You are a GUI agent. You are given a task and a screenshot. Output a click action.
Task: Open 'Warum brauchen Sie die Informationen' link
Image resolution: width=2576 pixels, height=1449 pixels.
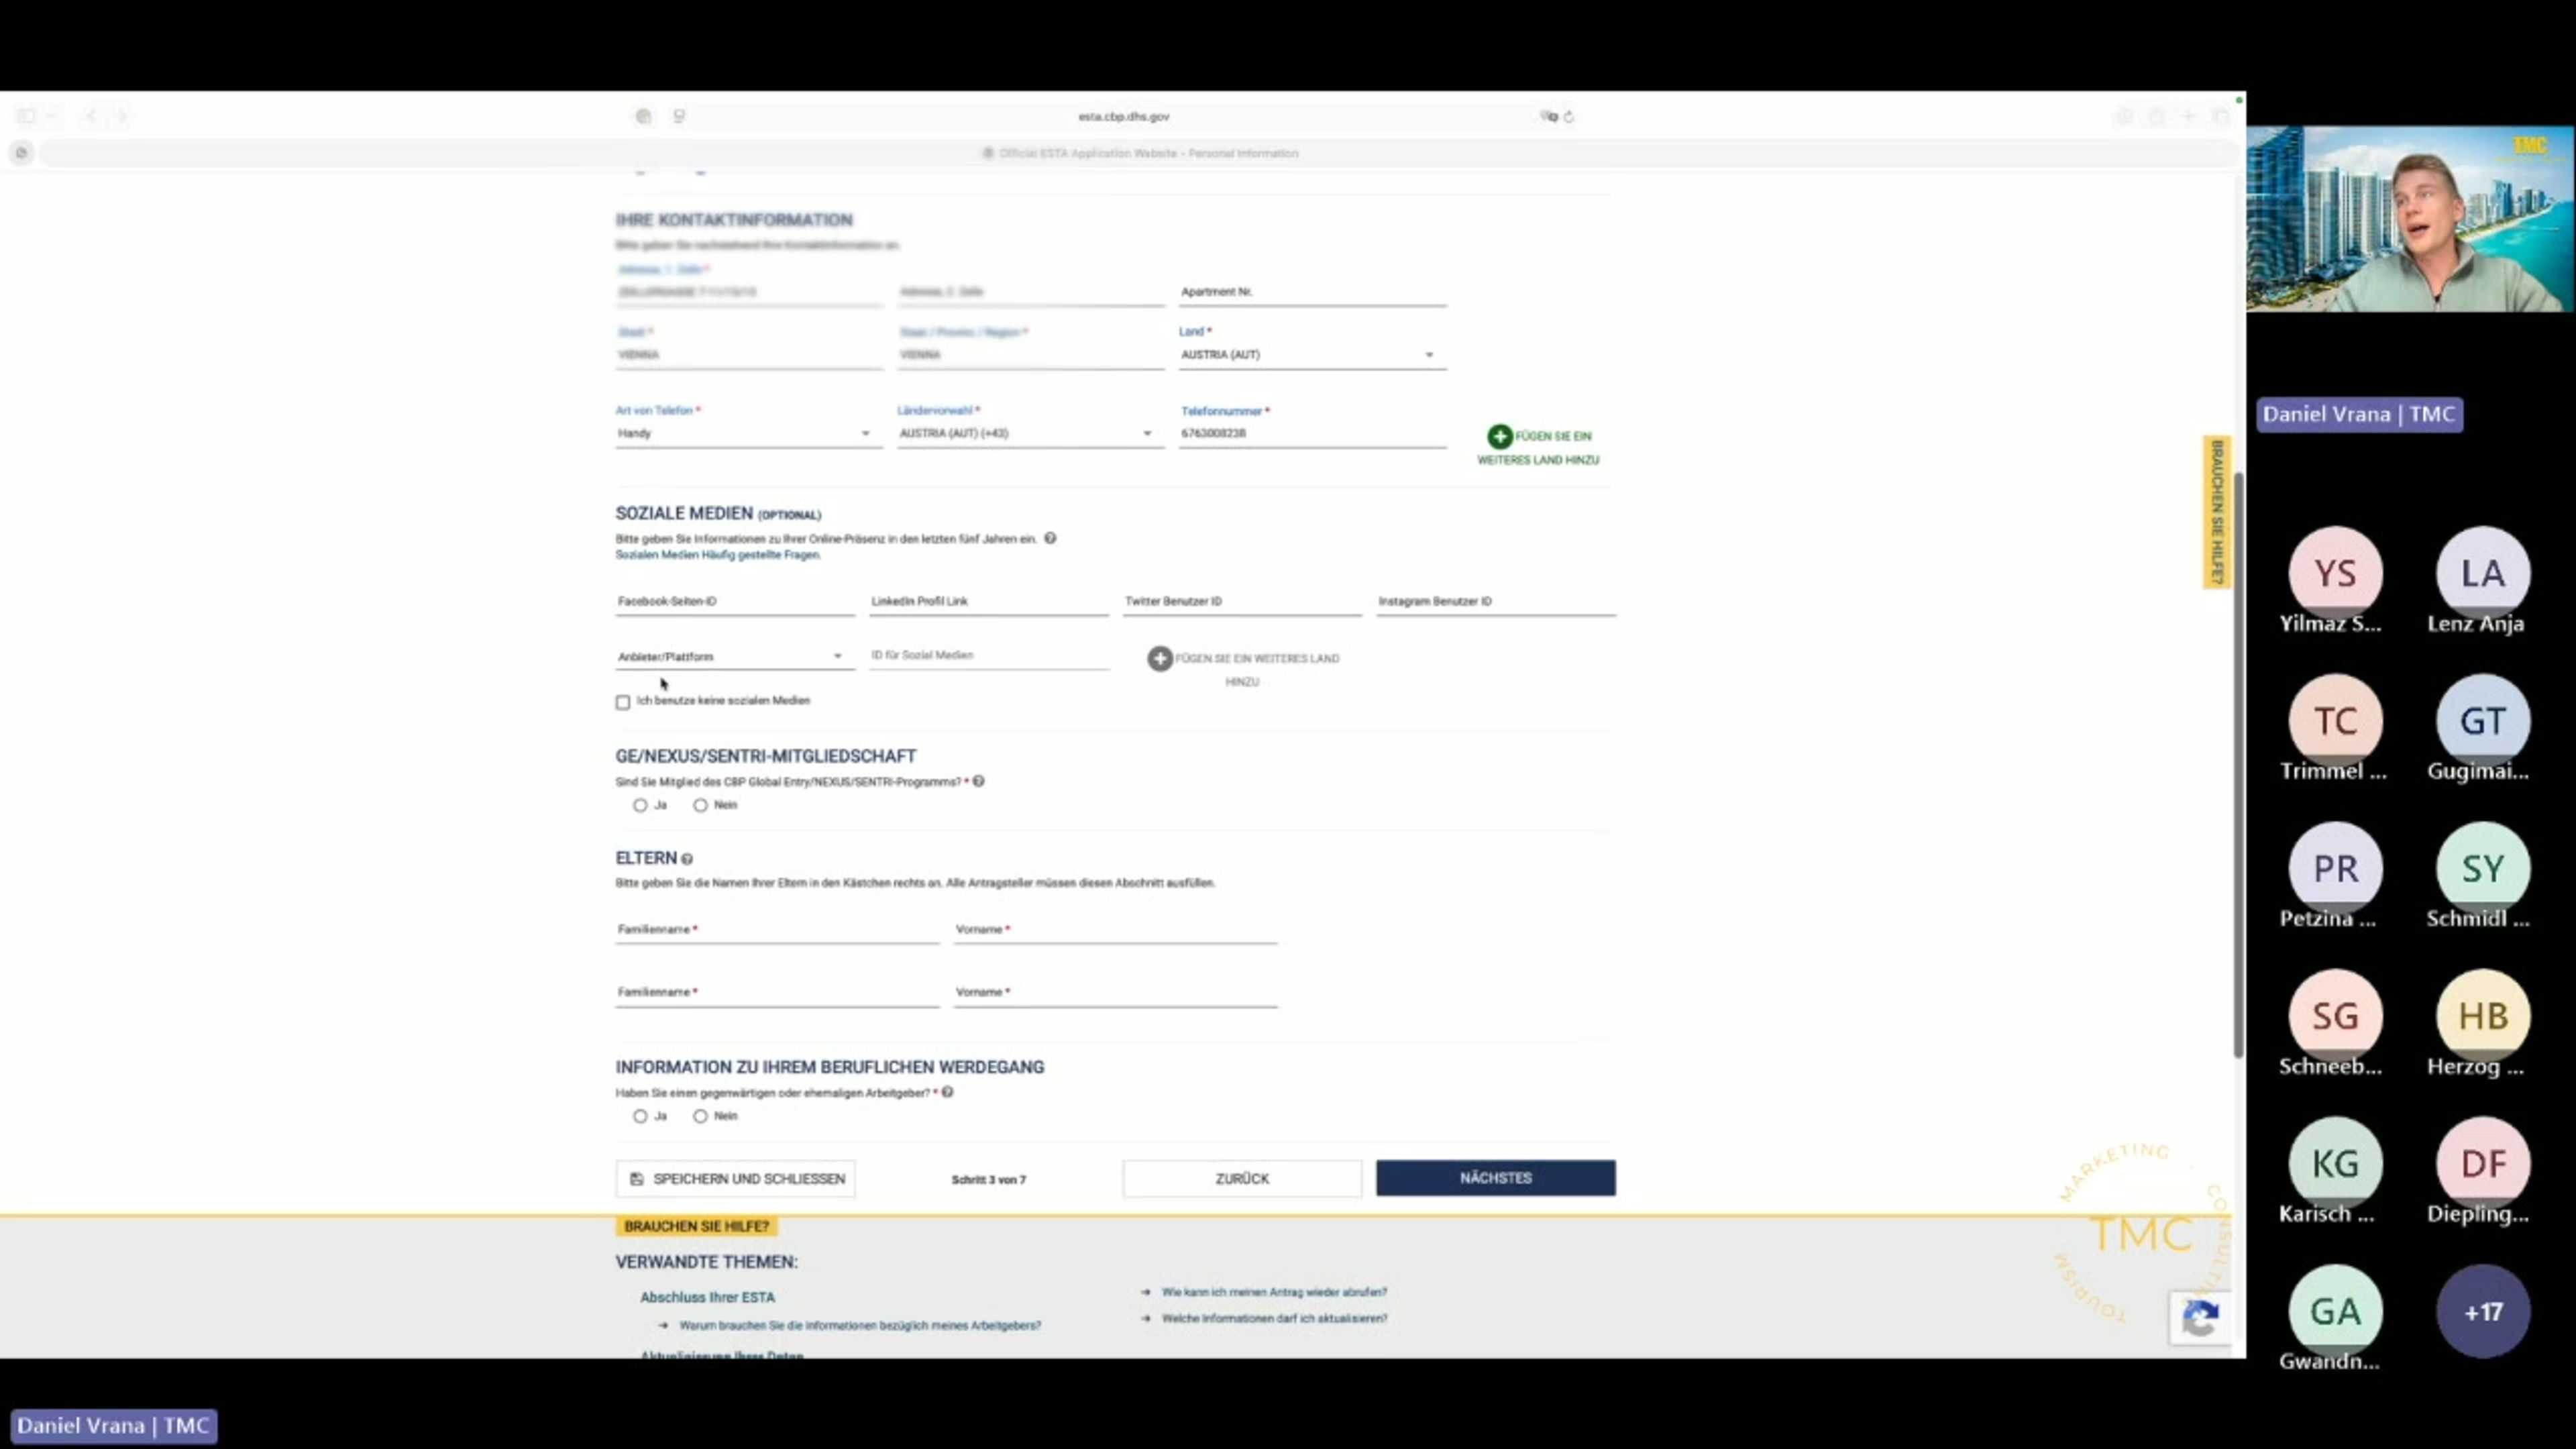tap(860, 1325)
